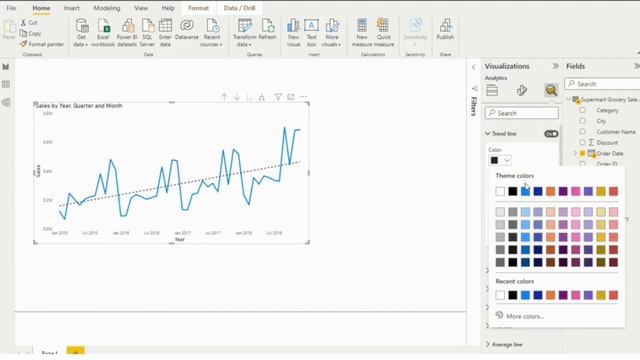640x360 pixels.
Task: Collapse the Supermart Grocery Sales table
Action: pos(568,100)
